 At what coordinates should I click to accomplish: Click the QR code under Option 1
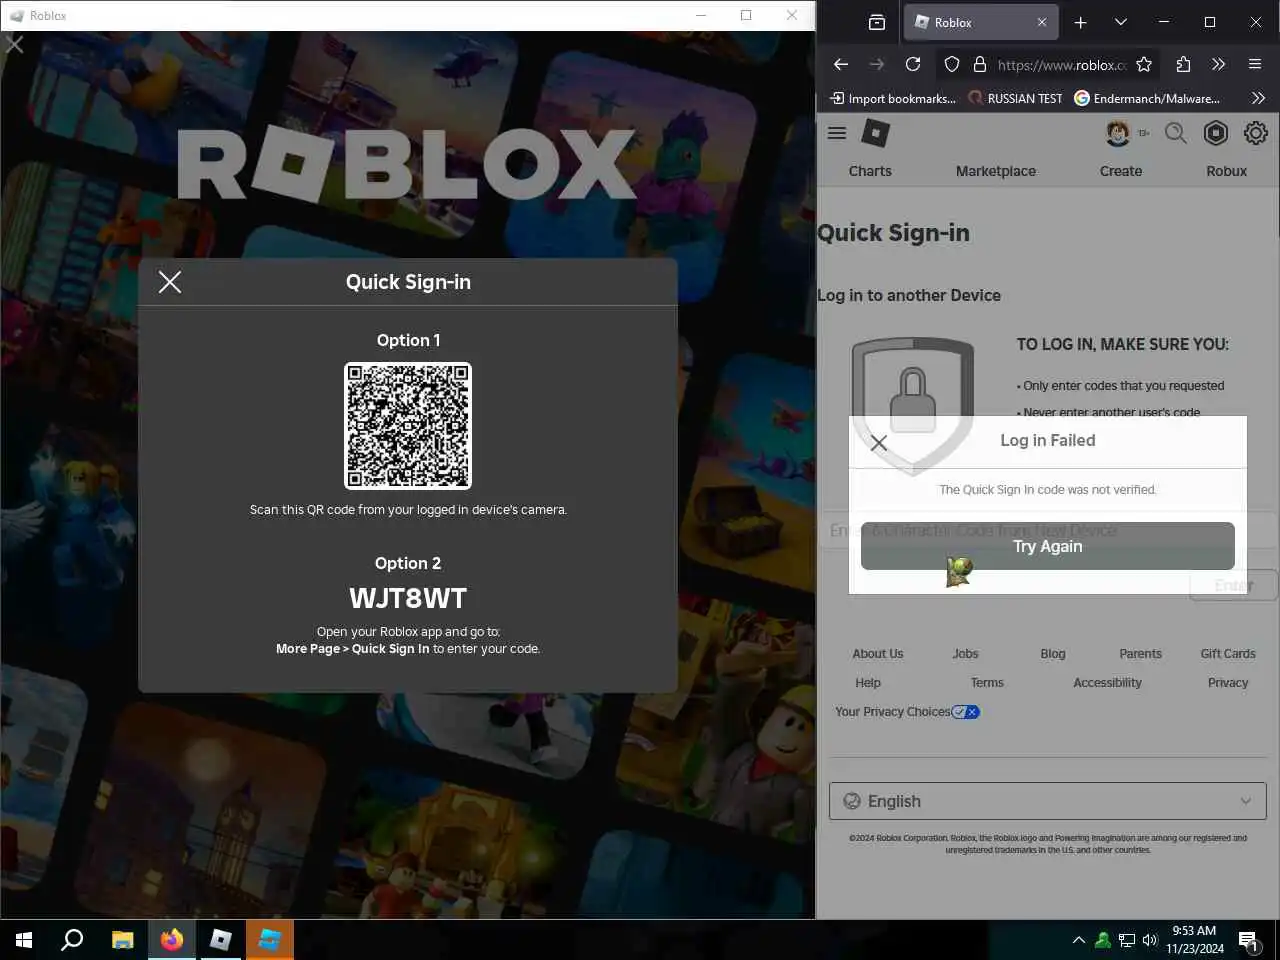[408, 426]
